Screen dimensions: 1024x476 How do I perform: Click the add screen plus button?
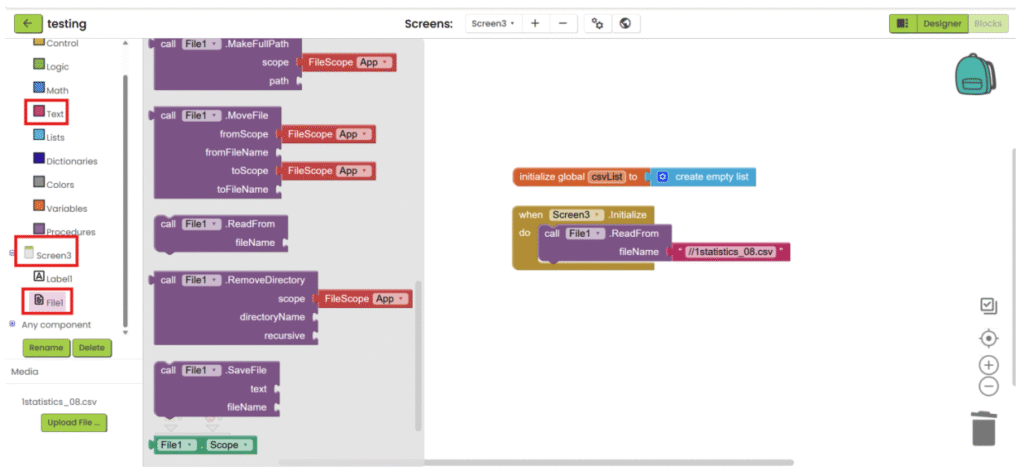pyautogui.click(x=535, y=23)
